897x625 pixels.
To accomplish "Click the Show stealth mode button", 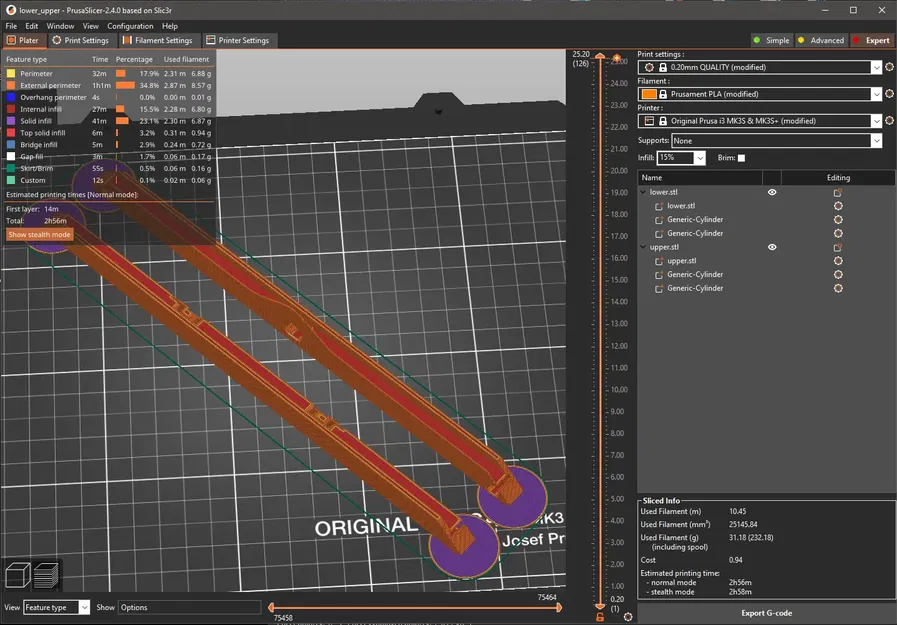I will (40, 235).
